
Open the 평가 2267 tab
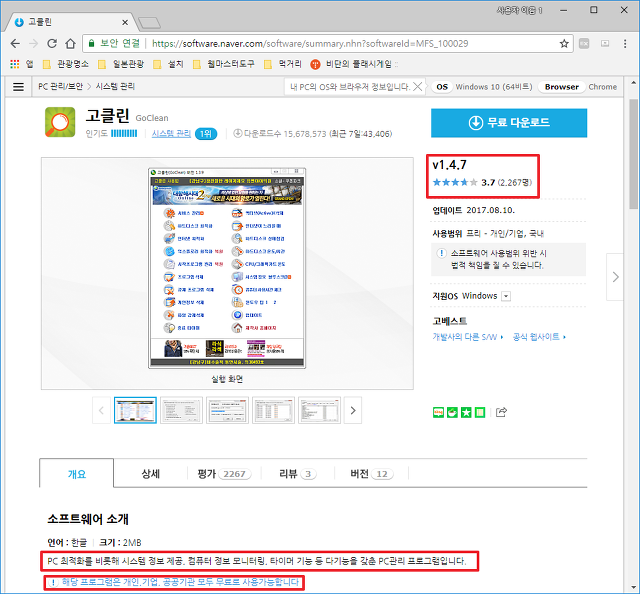coord(224,474)
